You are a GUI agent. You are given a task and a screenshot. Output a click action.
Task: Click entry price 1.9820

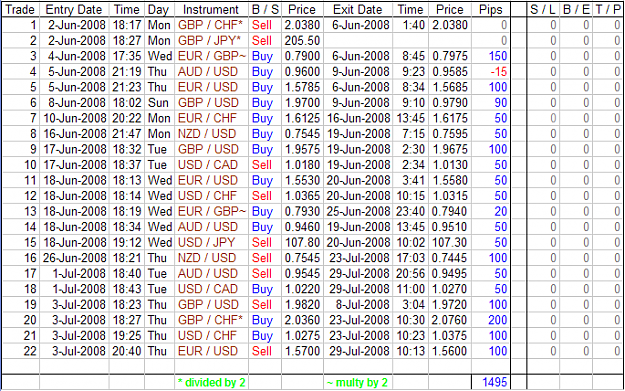pyautogui.click(x=302, y=305)
